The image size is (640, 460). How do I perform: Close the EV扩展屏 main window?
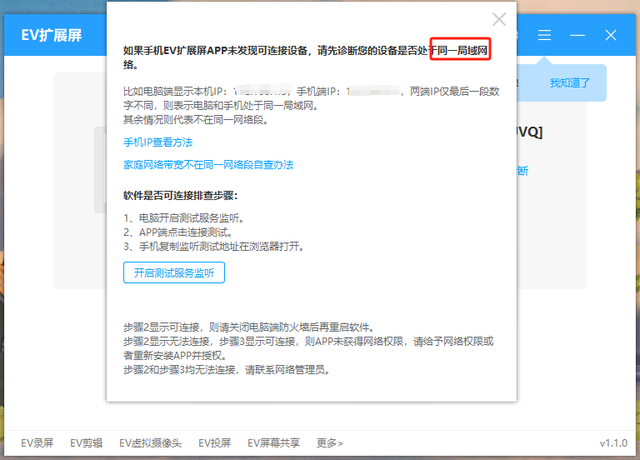611,35
